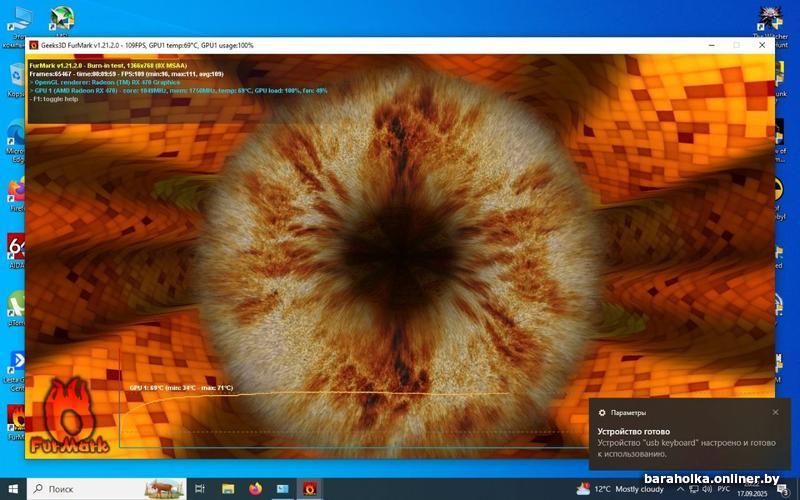This screenshot has height=500, width=800.
Task: Maximize the FurMark window
Action: click(x=737, y=45)
